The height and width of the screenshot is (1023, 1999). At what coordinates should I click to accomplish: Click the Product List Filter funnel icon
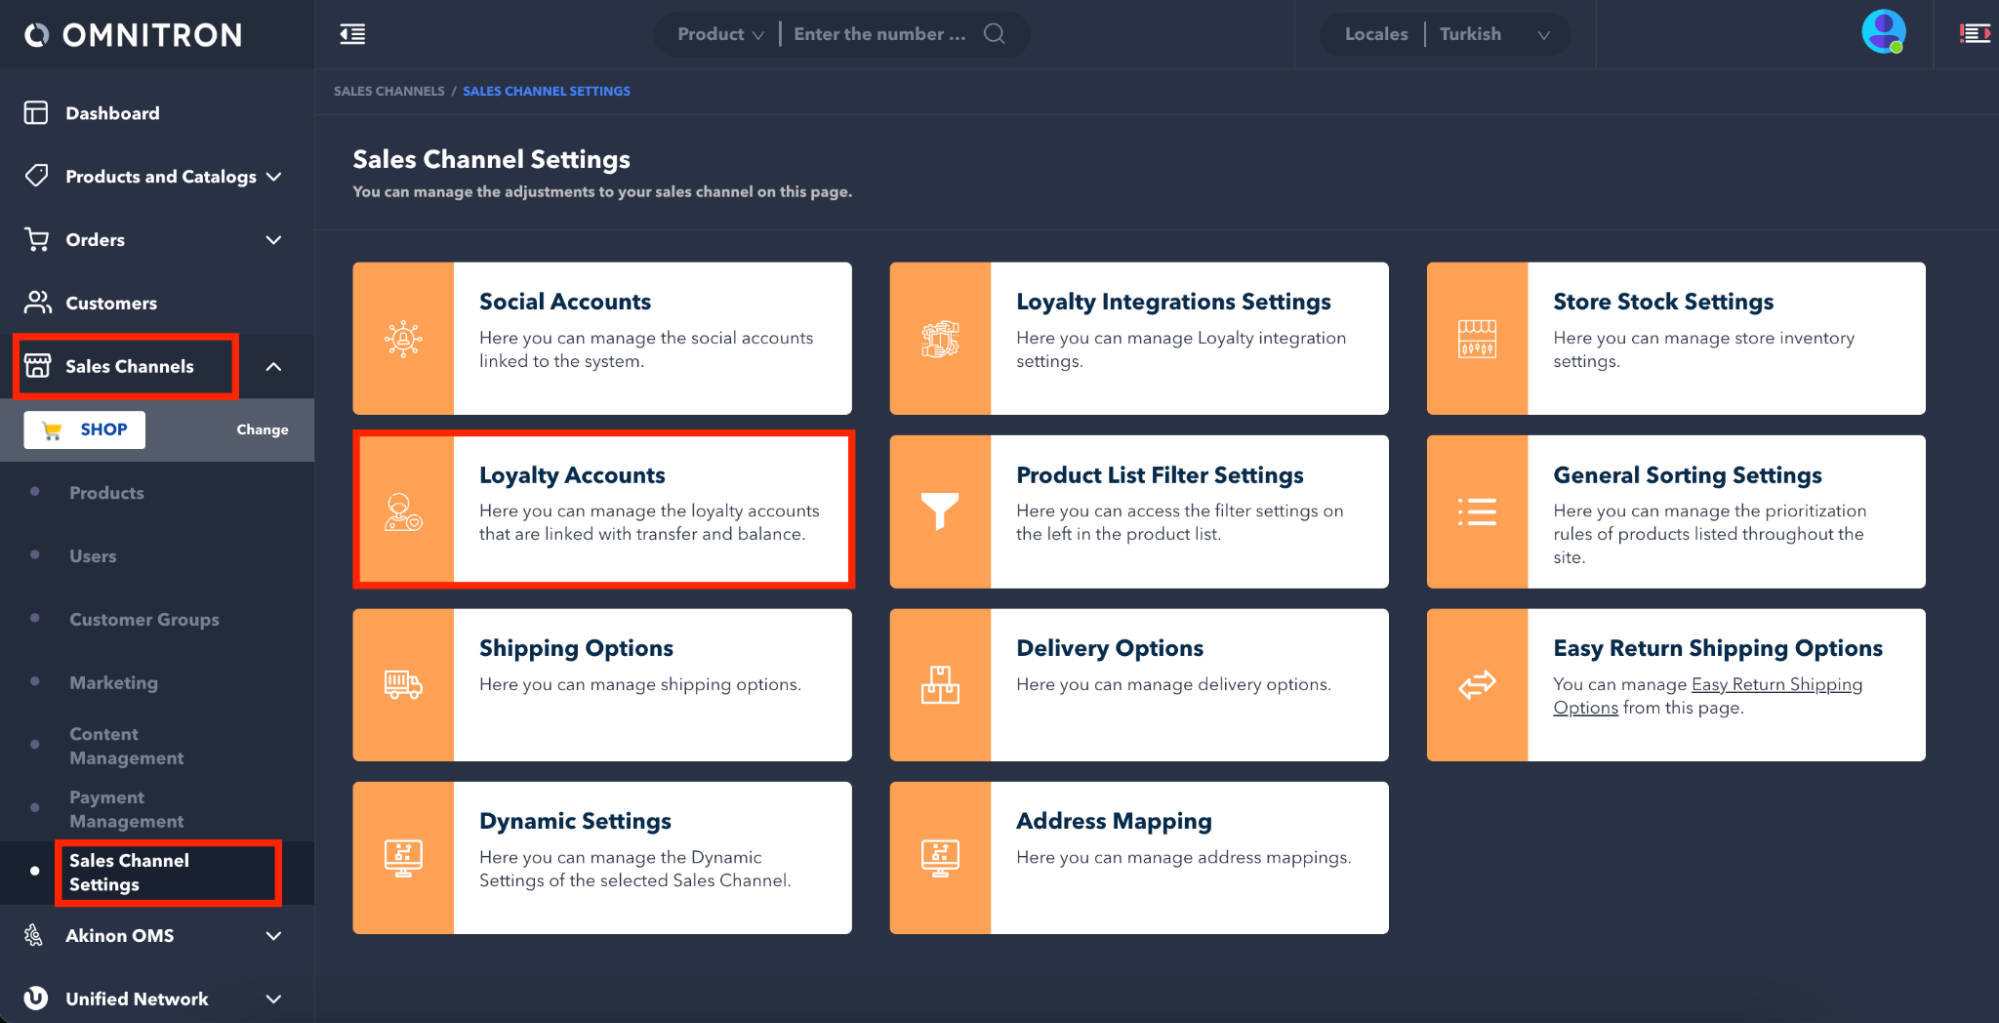click(x=939, y=511)
